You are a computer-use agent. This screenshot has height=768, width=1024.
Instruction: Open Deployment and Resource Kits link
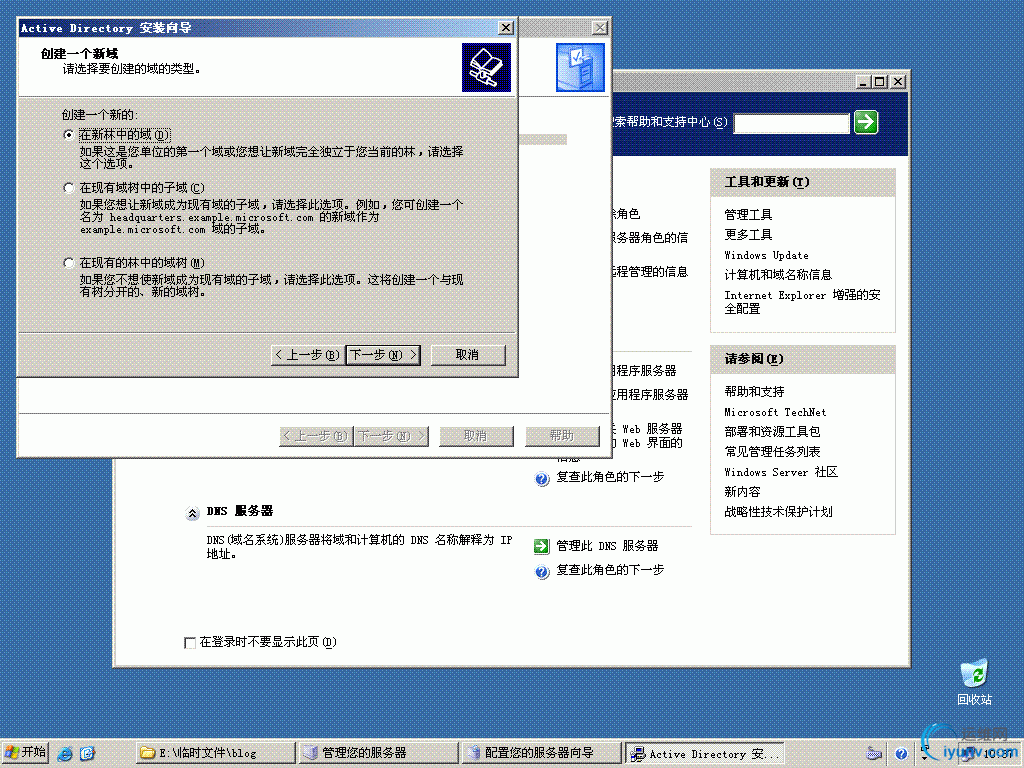pyautogui.click(x=772, y=432)
